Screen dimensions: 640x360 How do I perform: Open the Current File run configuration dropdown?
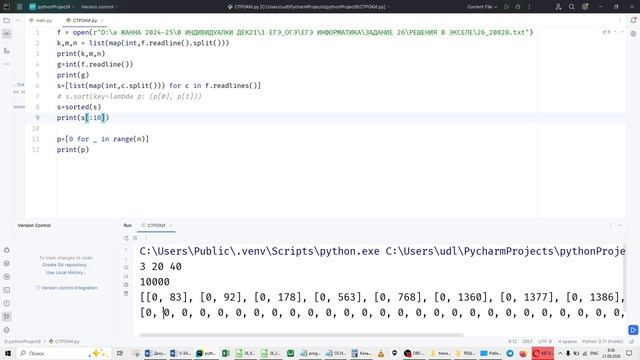click(x=482, y=7)
